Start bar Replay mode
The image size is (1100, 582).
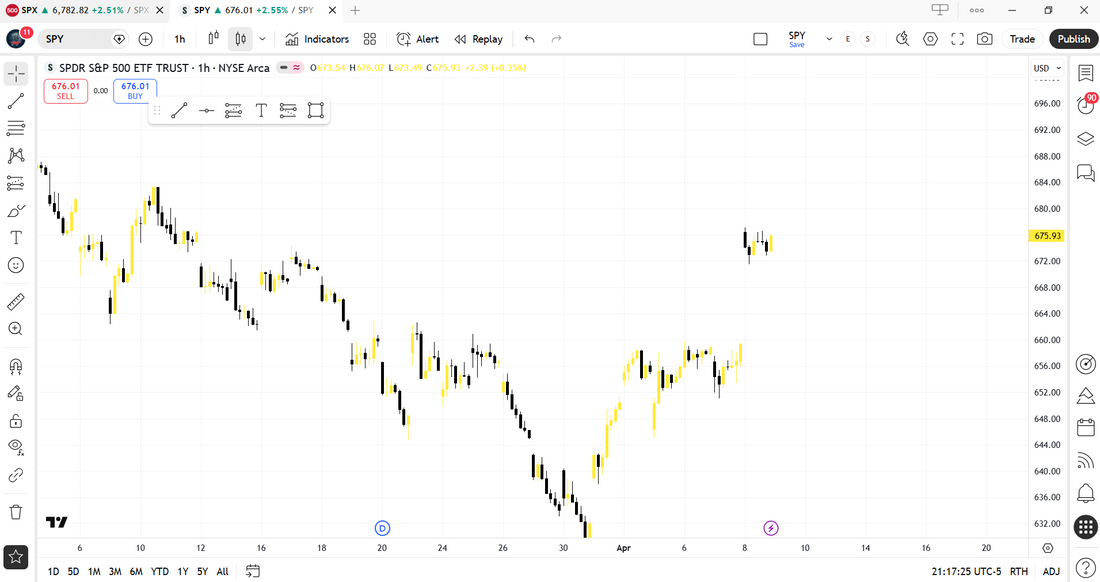pos(478,39)
